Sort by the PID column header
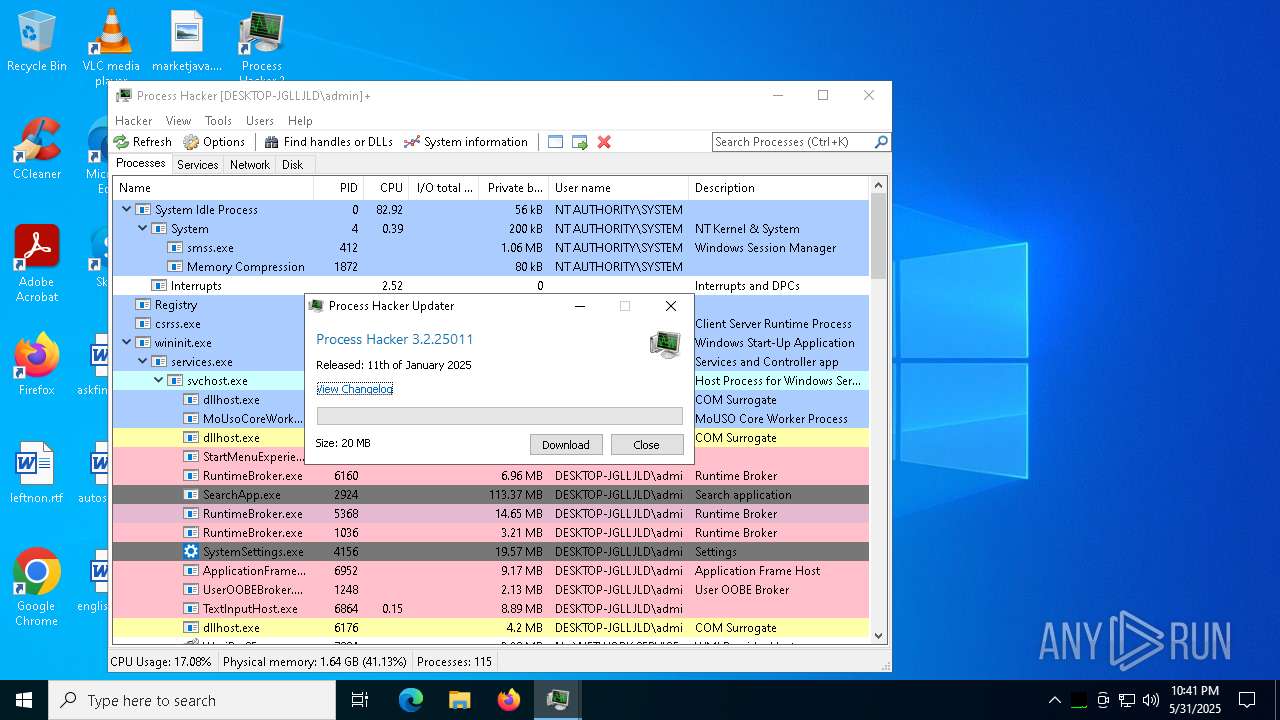The height and width of the screenshot is (720, 1280). 338,188
